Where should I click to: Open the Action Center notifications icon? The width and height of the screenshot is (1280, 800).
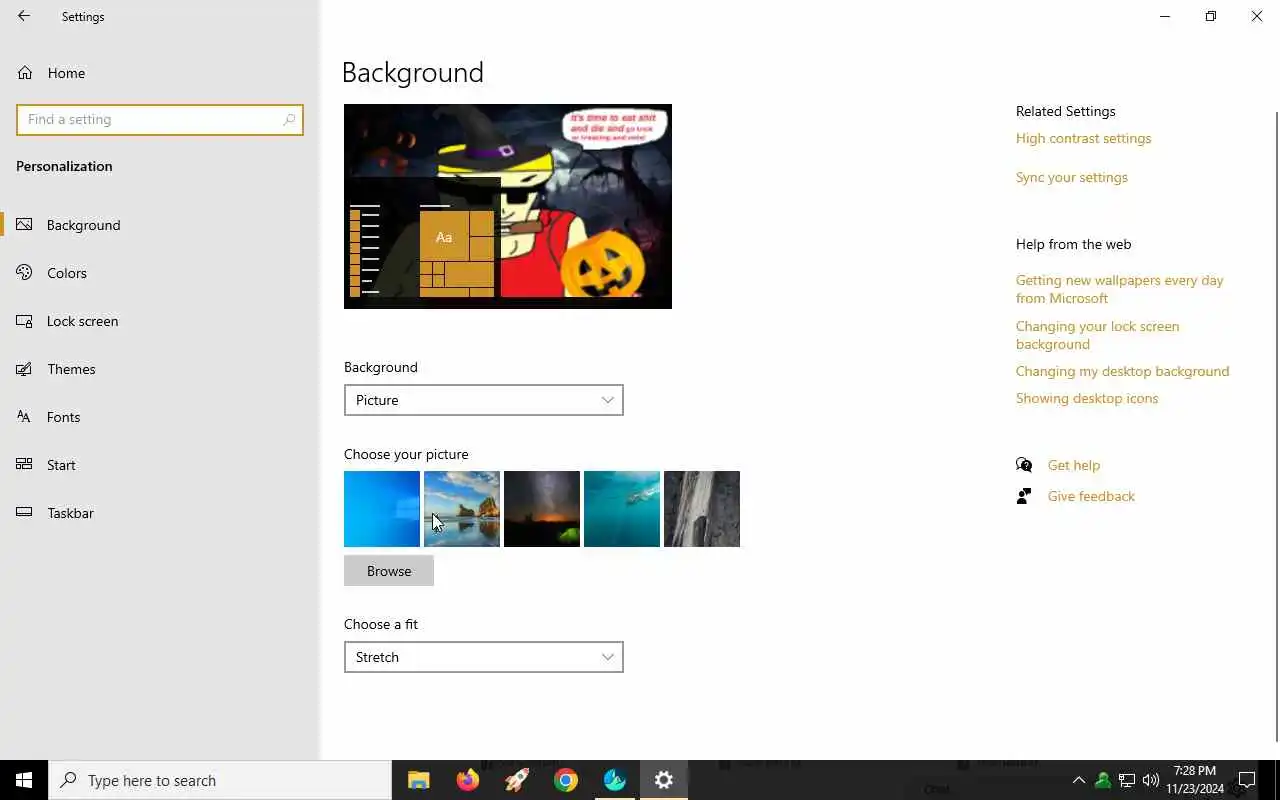point(1247,780)
